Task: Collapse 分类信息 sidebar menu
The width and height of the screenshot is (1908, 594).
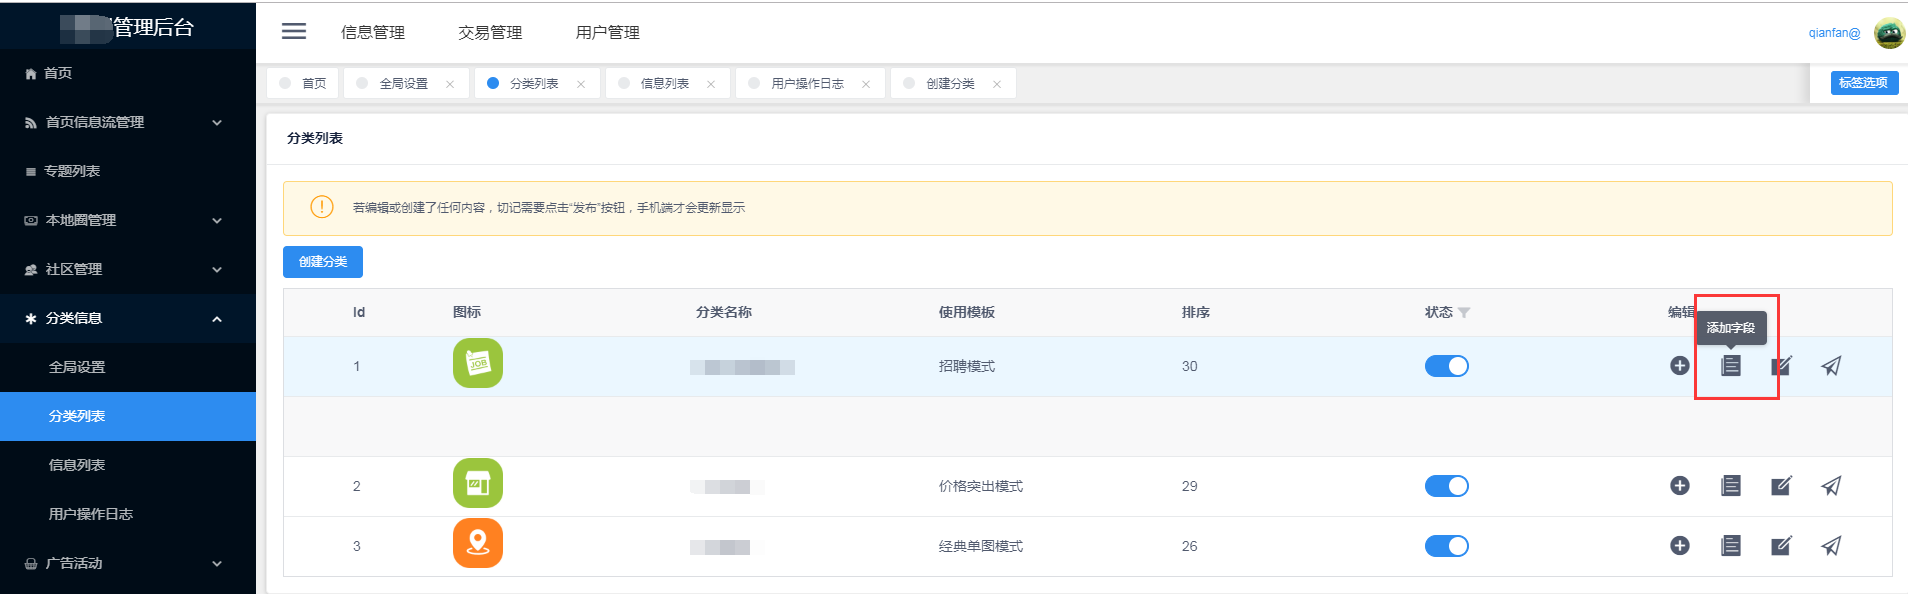Action: tap(128, 318)
